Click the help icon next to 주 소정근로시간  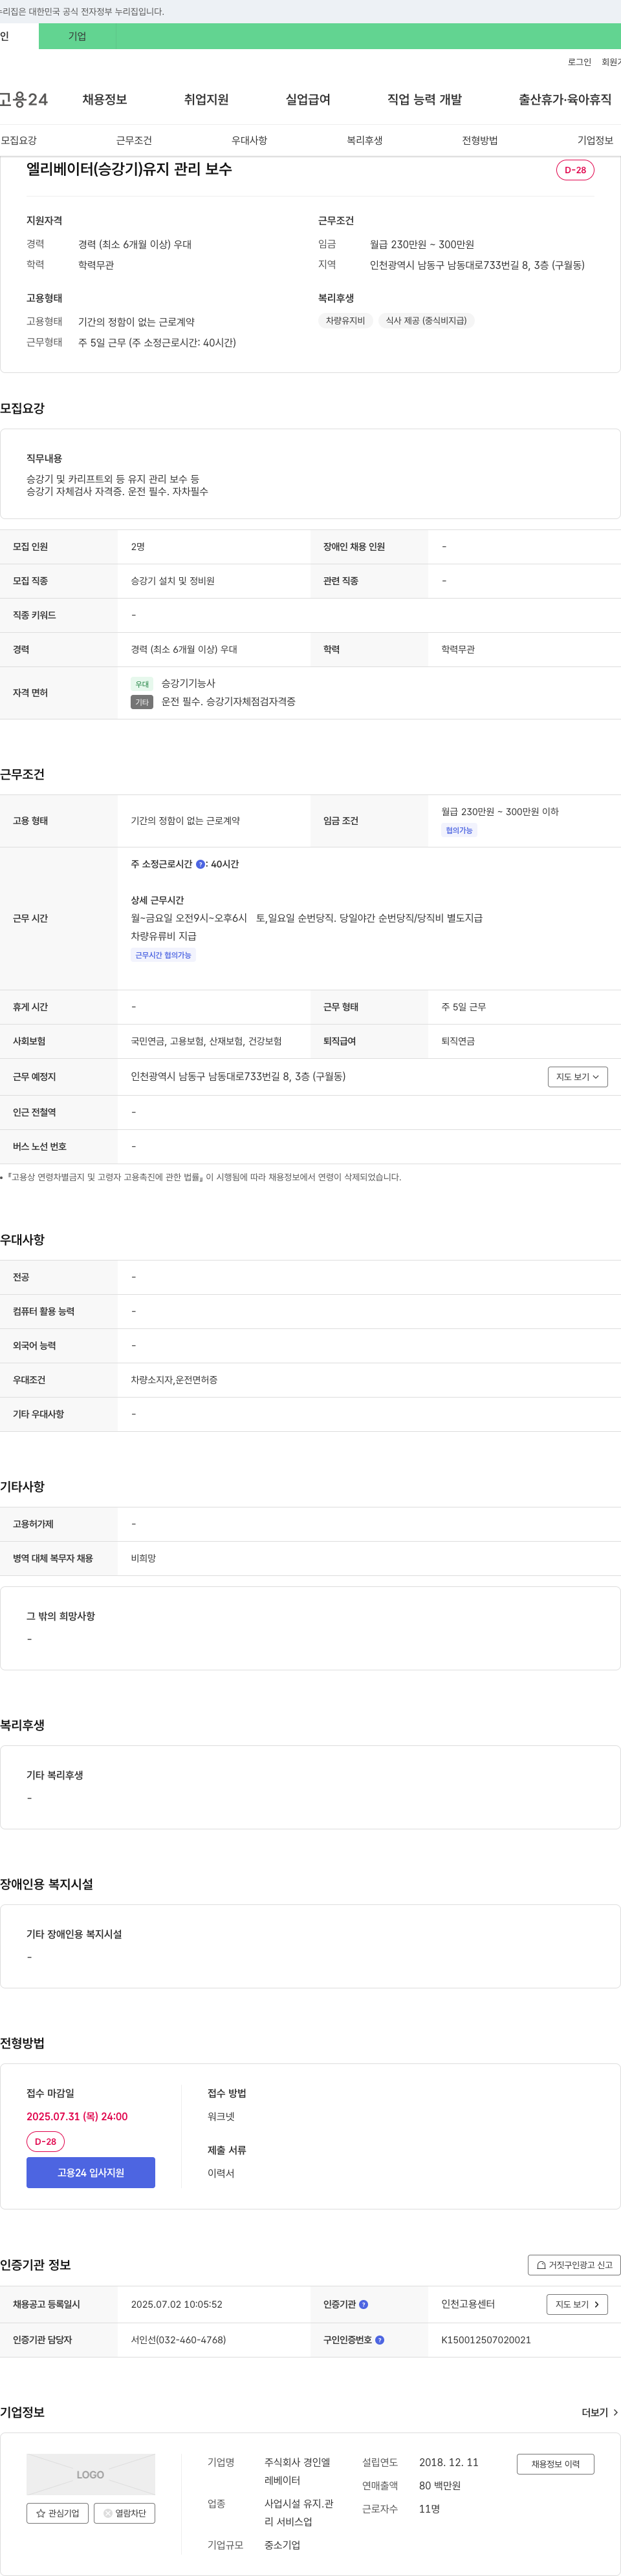[x=200, y=864]
